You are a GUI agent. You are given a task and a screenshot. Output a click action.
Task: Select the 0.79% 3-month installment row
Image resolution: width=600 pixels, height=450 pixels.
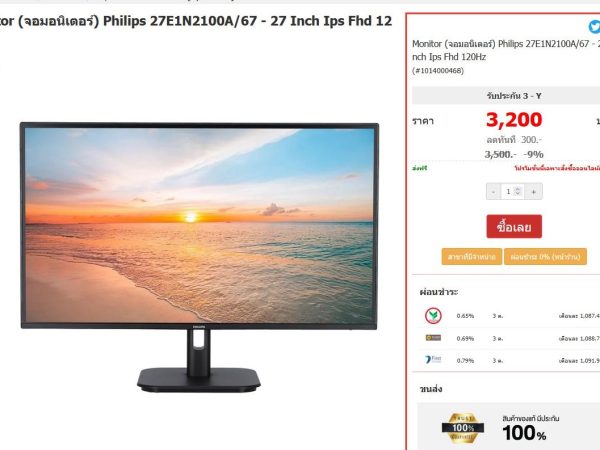509,360
